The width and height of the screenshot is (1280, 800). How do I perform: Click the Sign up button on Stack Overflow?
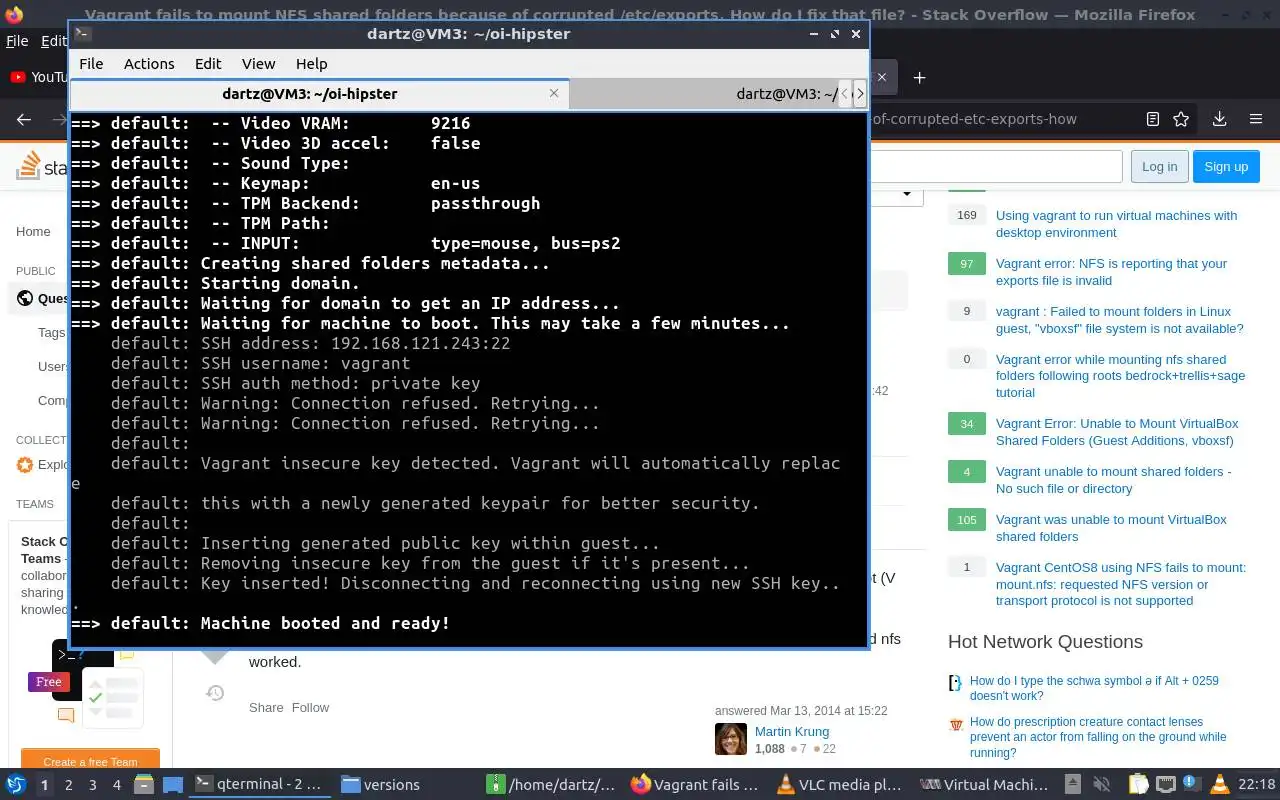1226,167
